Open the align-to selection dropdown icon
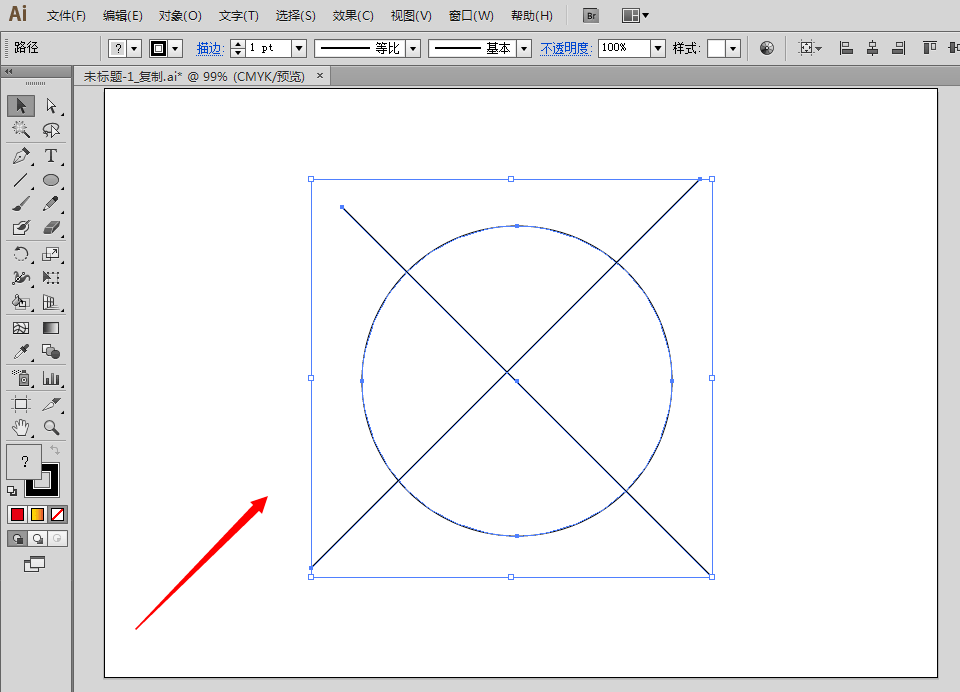This screenshot has width=960, height=692. 810,48
